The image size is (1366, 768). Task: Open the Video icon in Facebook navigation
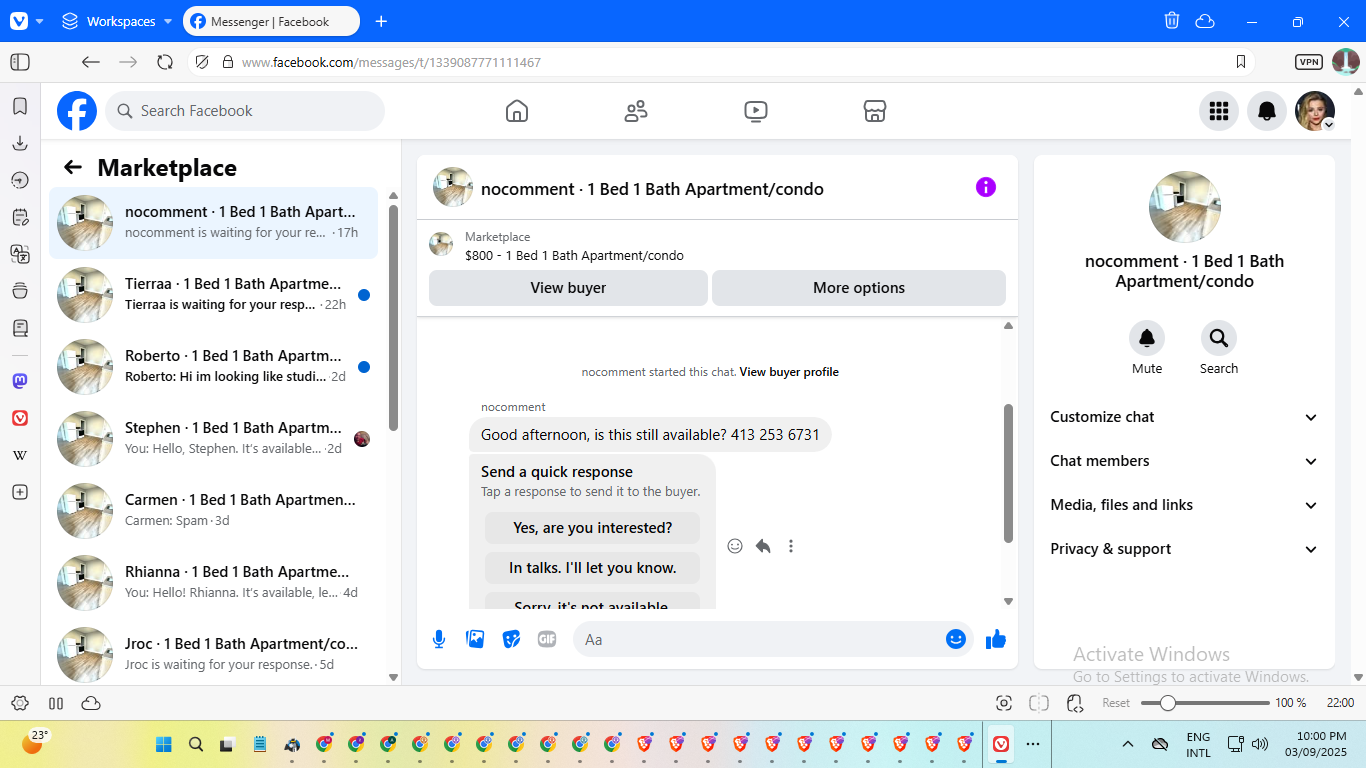pos(756,111)
